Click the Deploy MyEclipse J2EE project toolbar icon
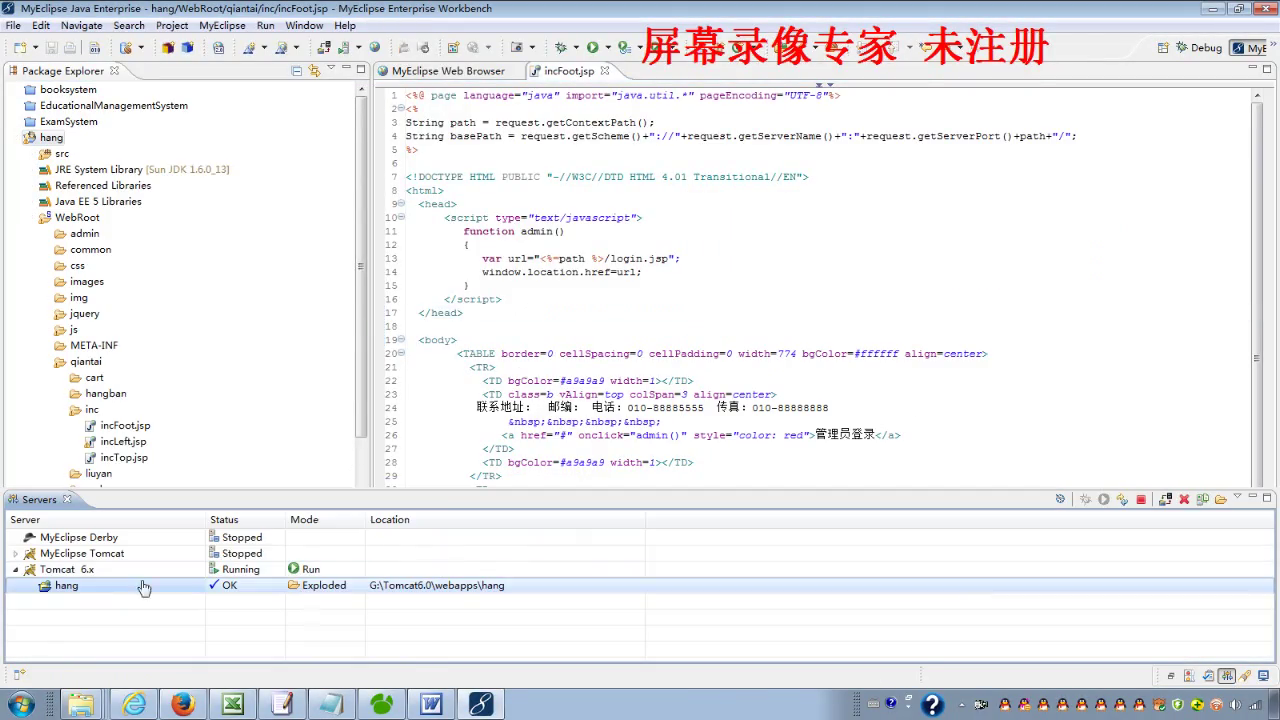The height and width of the screenshot is (720, 1280). coord(324,47)
